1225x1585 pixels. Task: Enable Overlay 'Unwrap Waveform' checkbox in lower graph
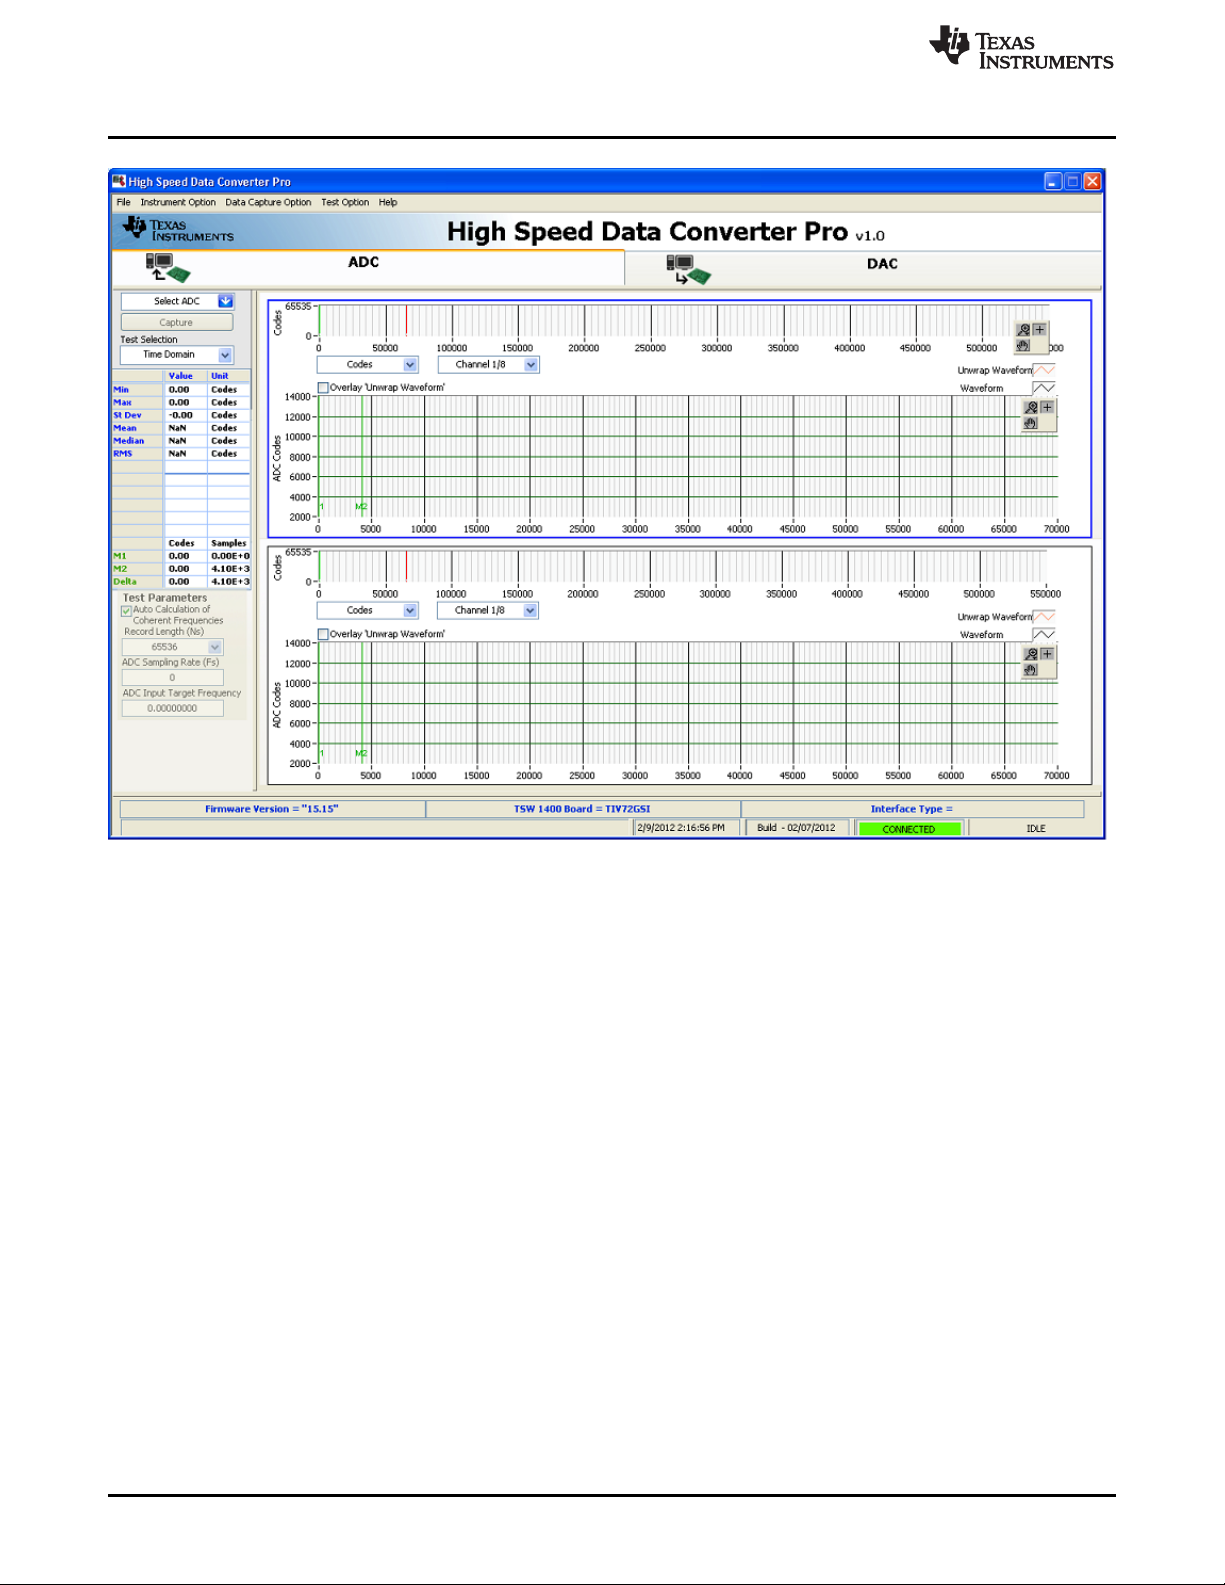(x=323, y=634)
